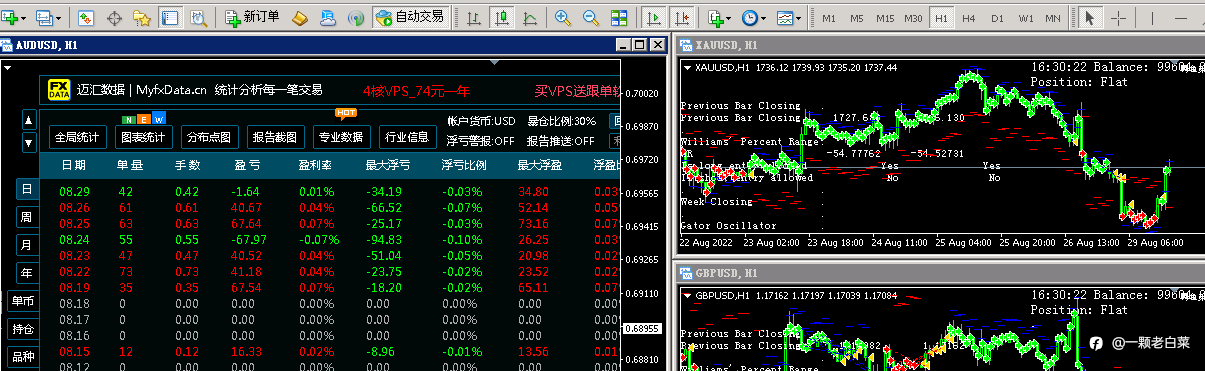Select the M1 timeframe
The width and height of the screenshot is (1205, 371).
pyautogui.click(x=829, y=18)
